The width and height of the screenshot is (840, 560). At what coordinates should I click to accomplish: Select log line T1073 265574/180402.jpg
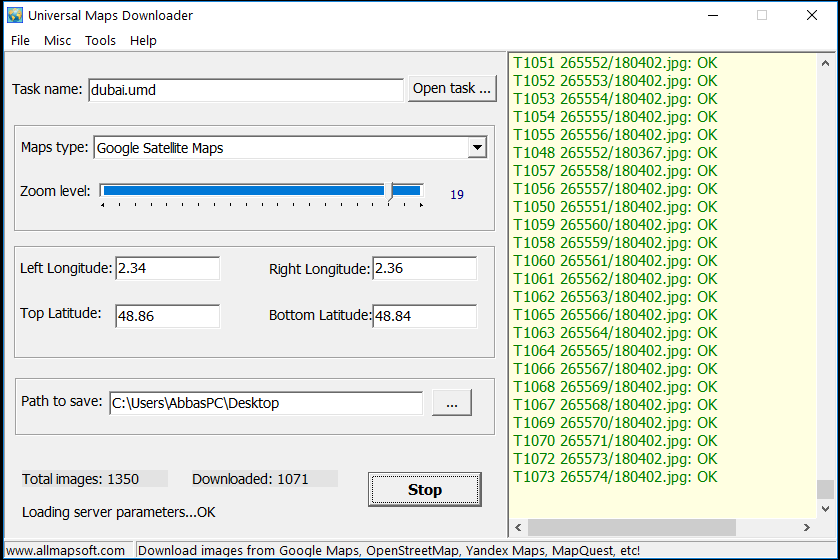coord(615,477)
